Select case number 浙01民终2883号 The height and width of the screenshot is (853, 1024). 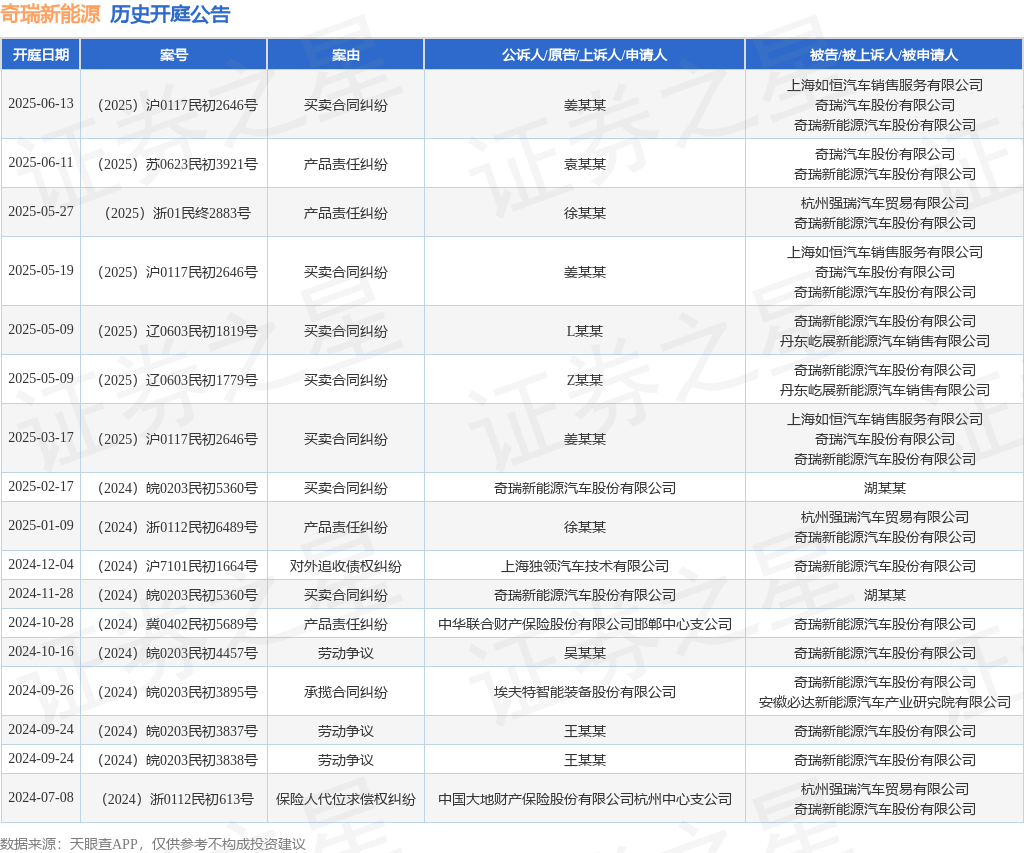pos(177,213)
